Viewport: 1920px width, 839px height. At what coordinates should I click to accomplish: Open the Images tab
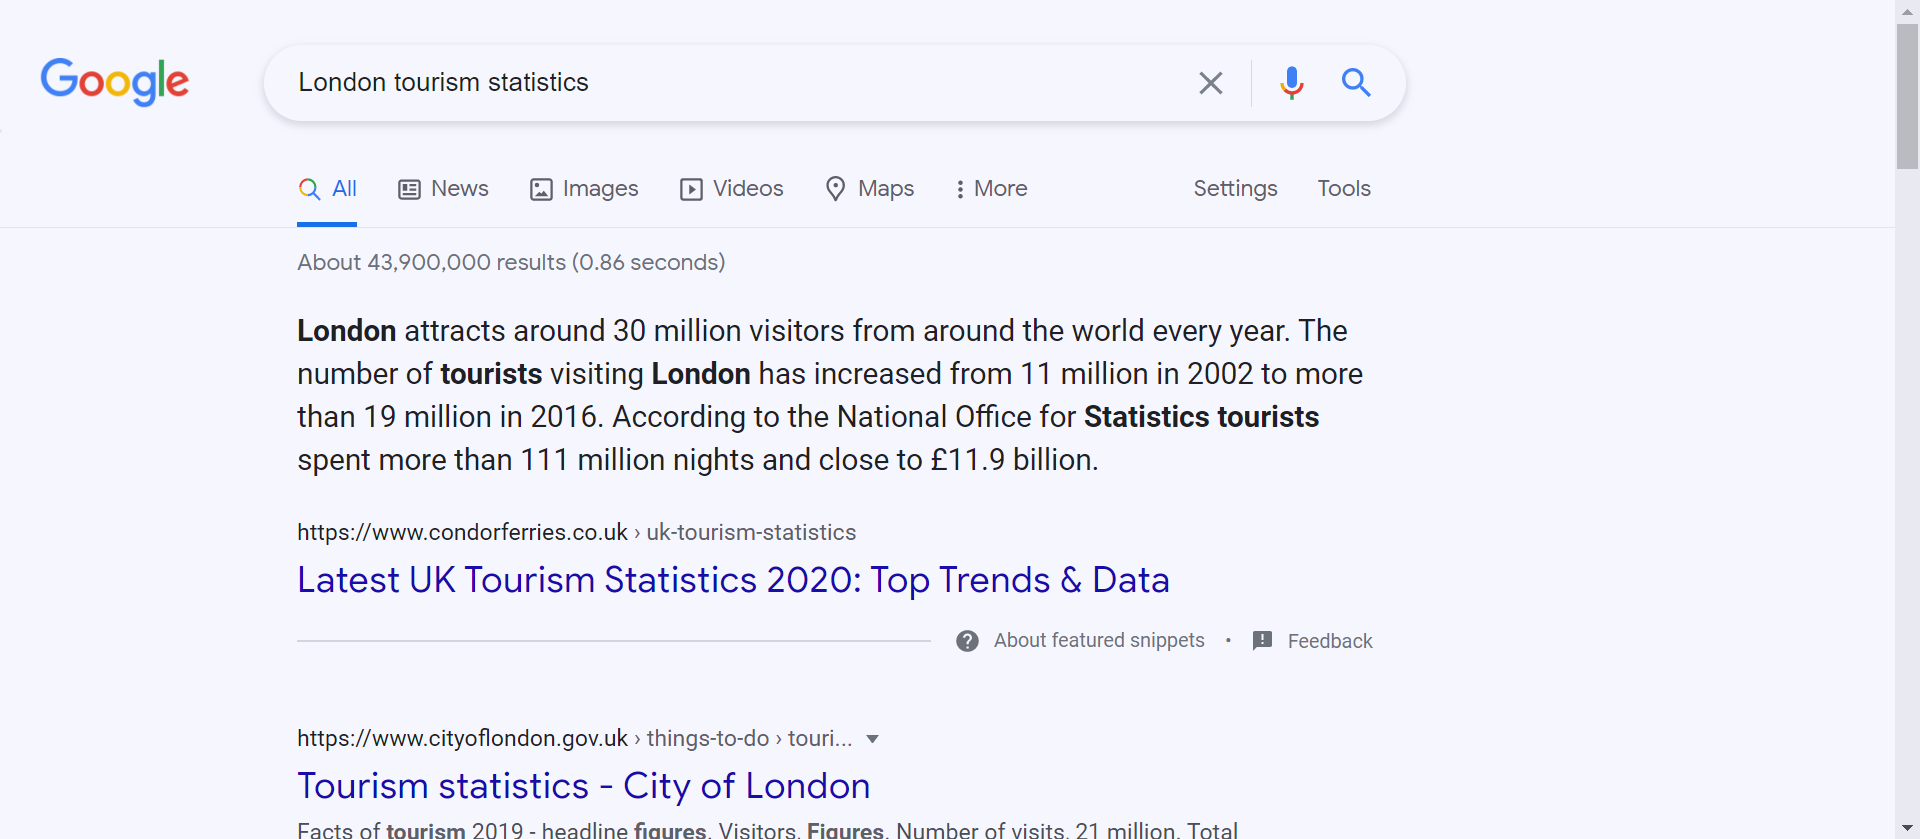point(584,189)
